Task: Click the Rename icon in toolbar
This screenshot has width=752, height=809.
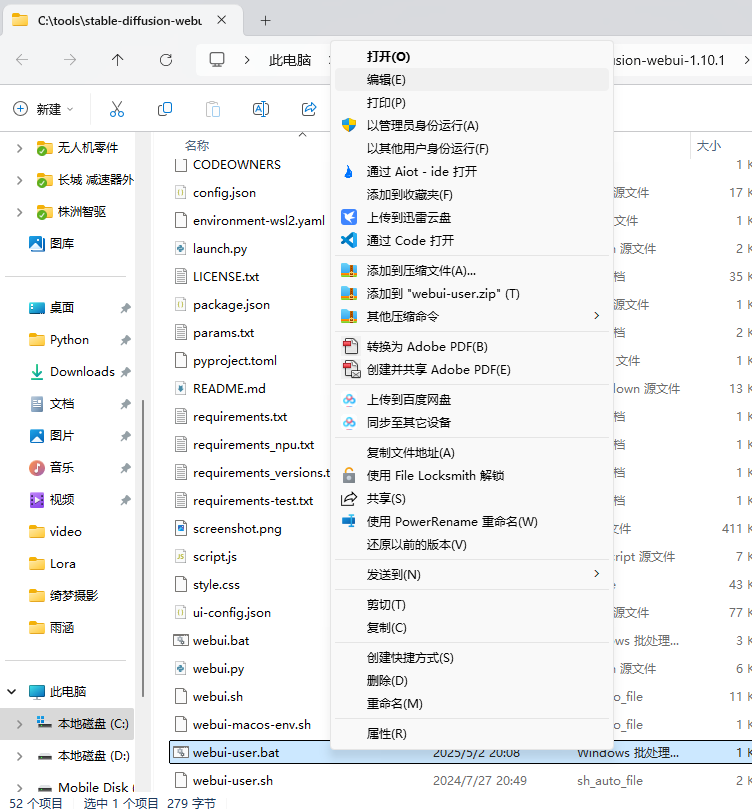Action: pos(260,109)
